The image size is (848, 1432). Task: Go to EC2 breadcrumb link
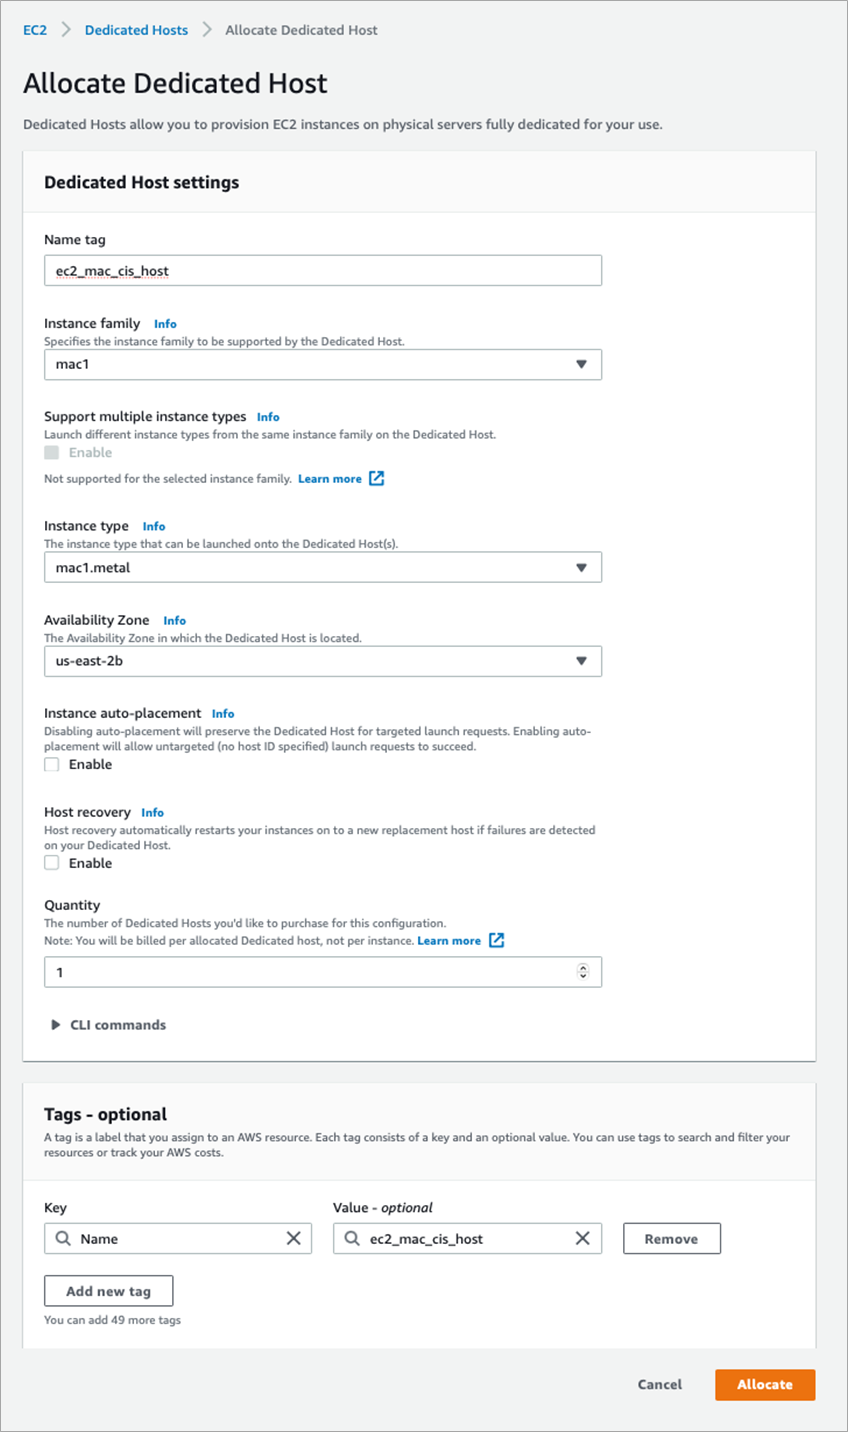pos(35,30)
